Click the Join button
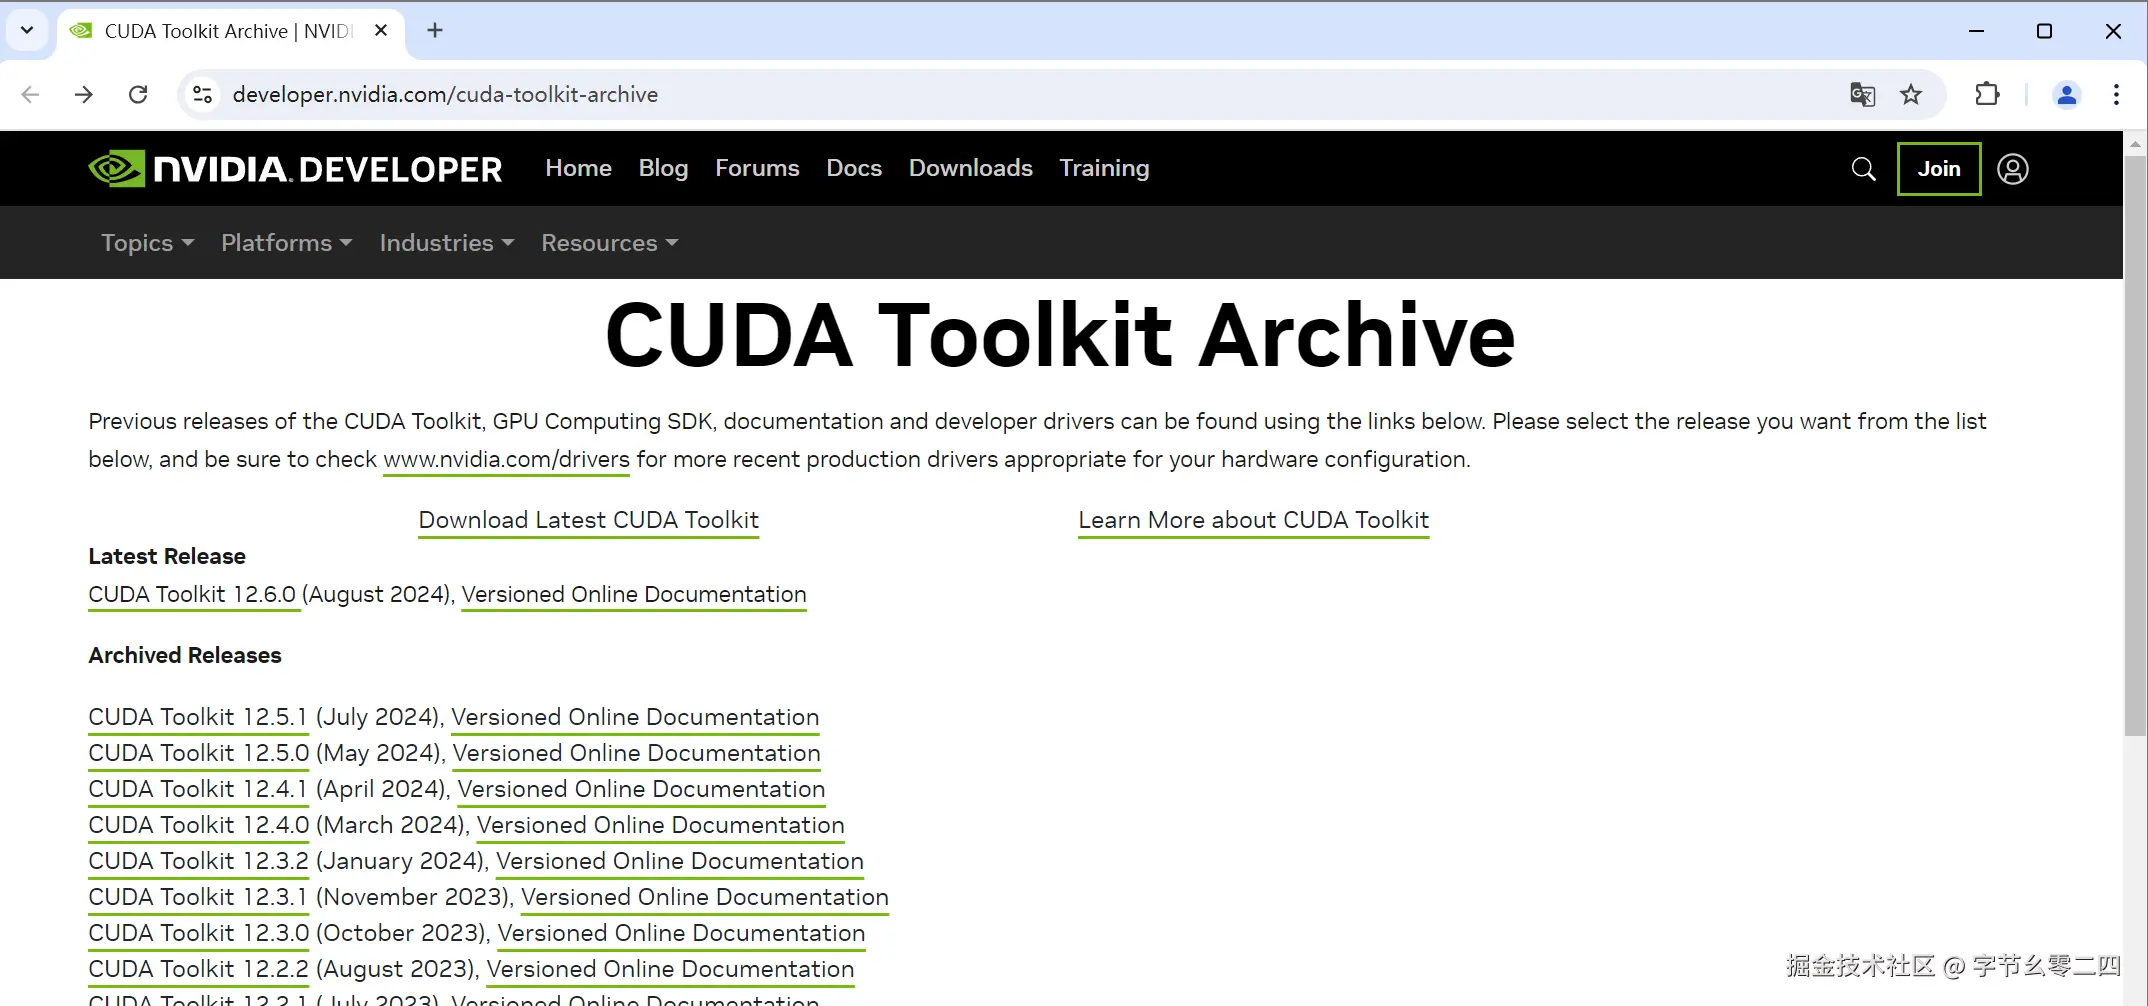Image resolution: width=2148 pixels, height=1006 pixels. pyautogui.click(x=1939, y=169)
